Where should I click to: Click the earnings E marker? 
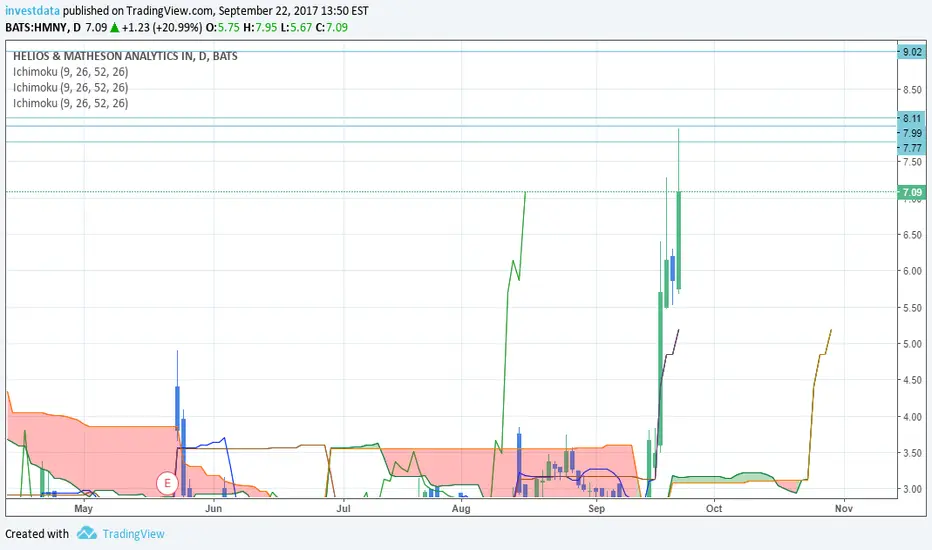point(168,483)
